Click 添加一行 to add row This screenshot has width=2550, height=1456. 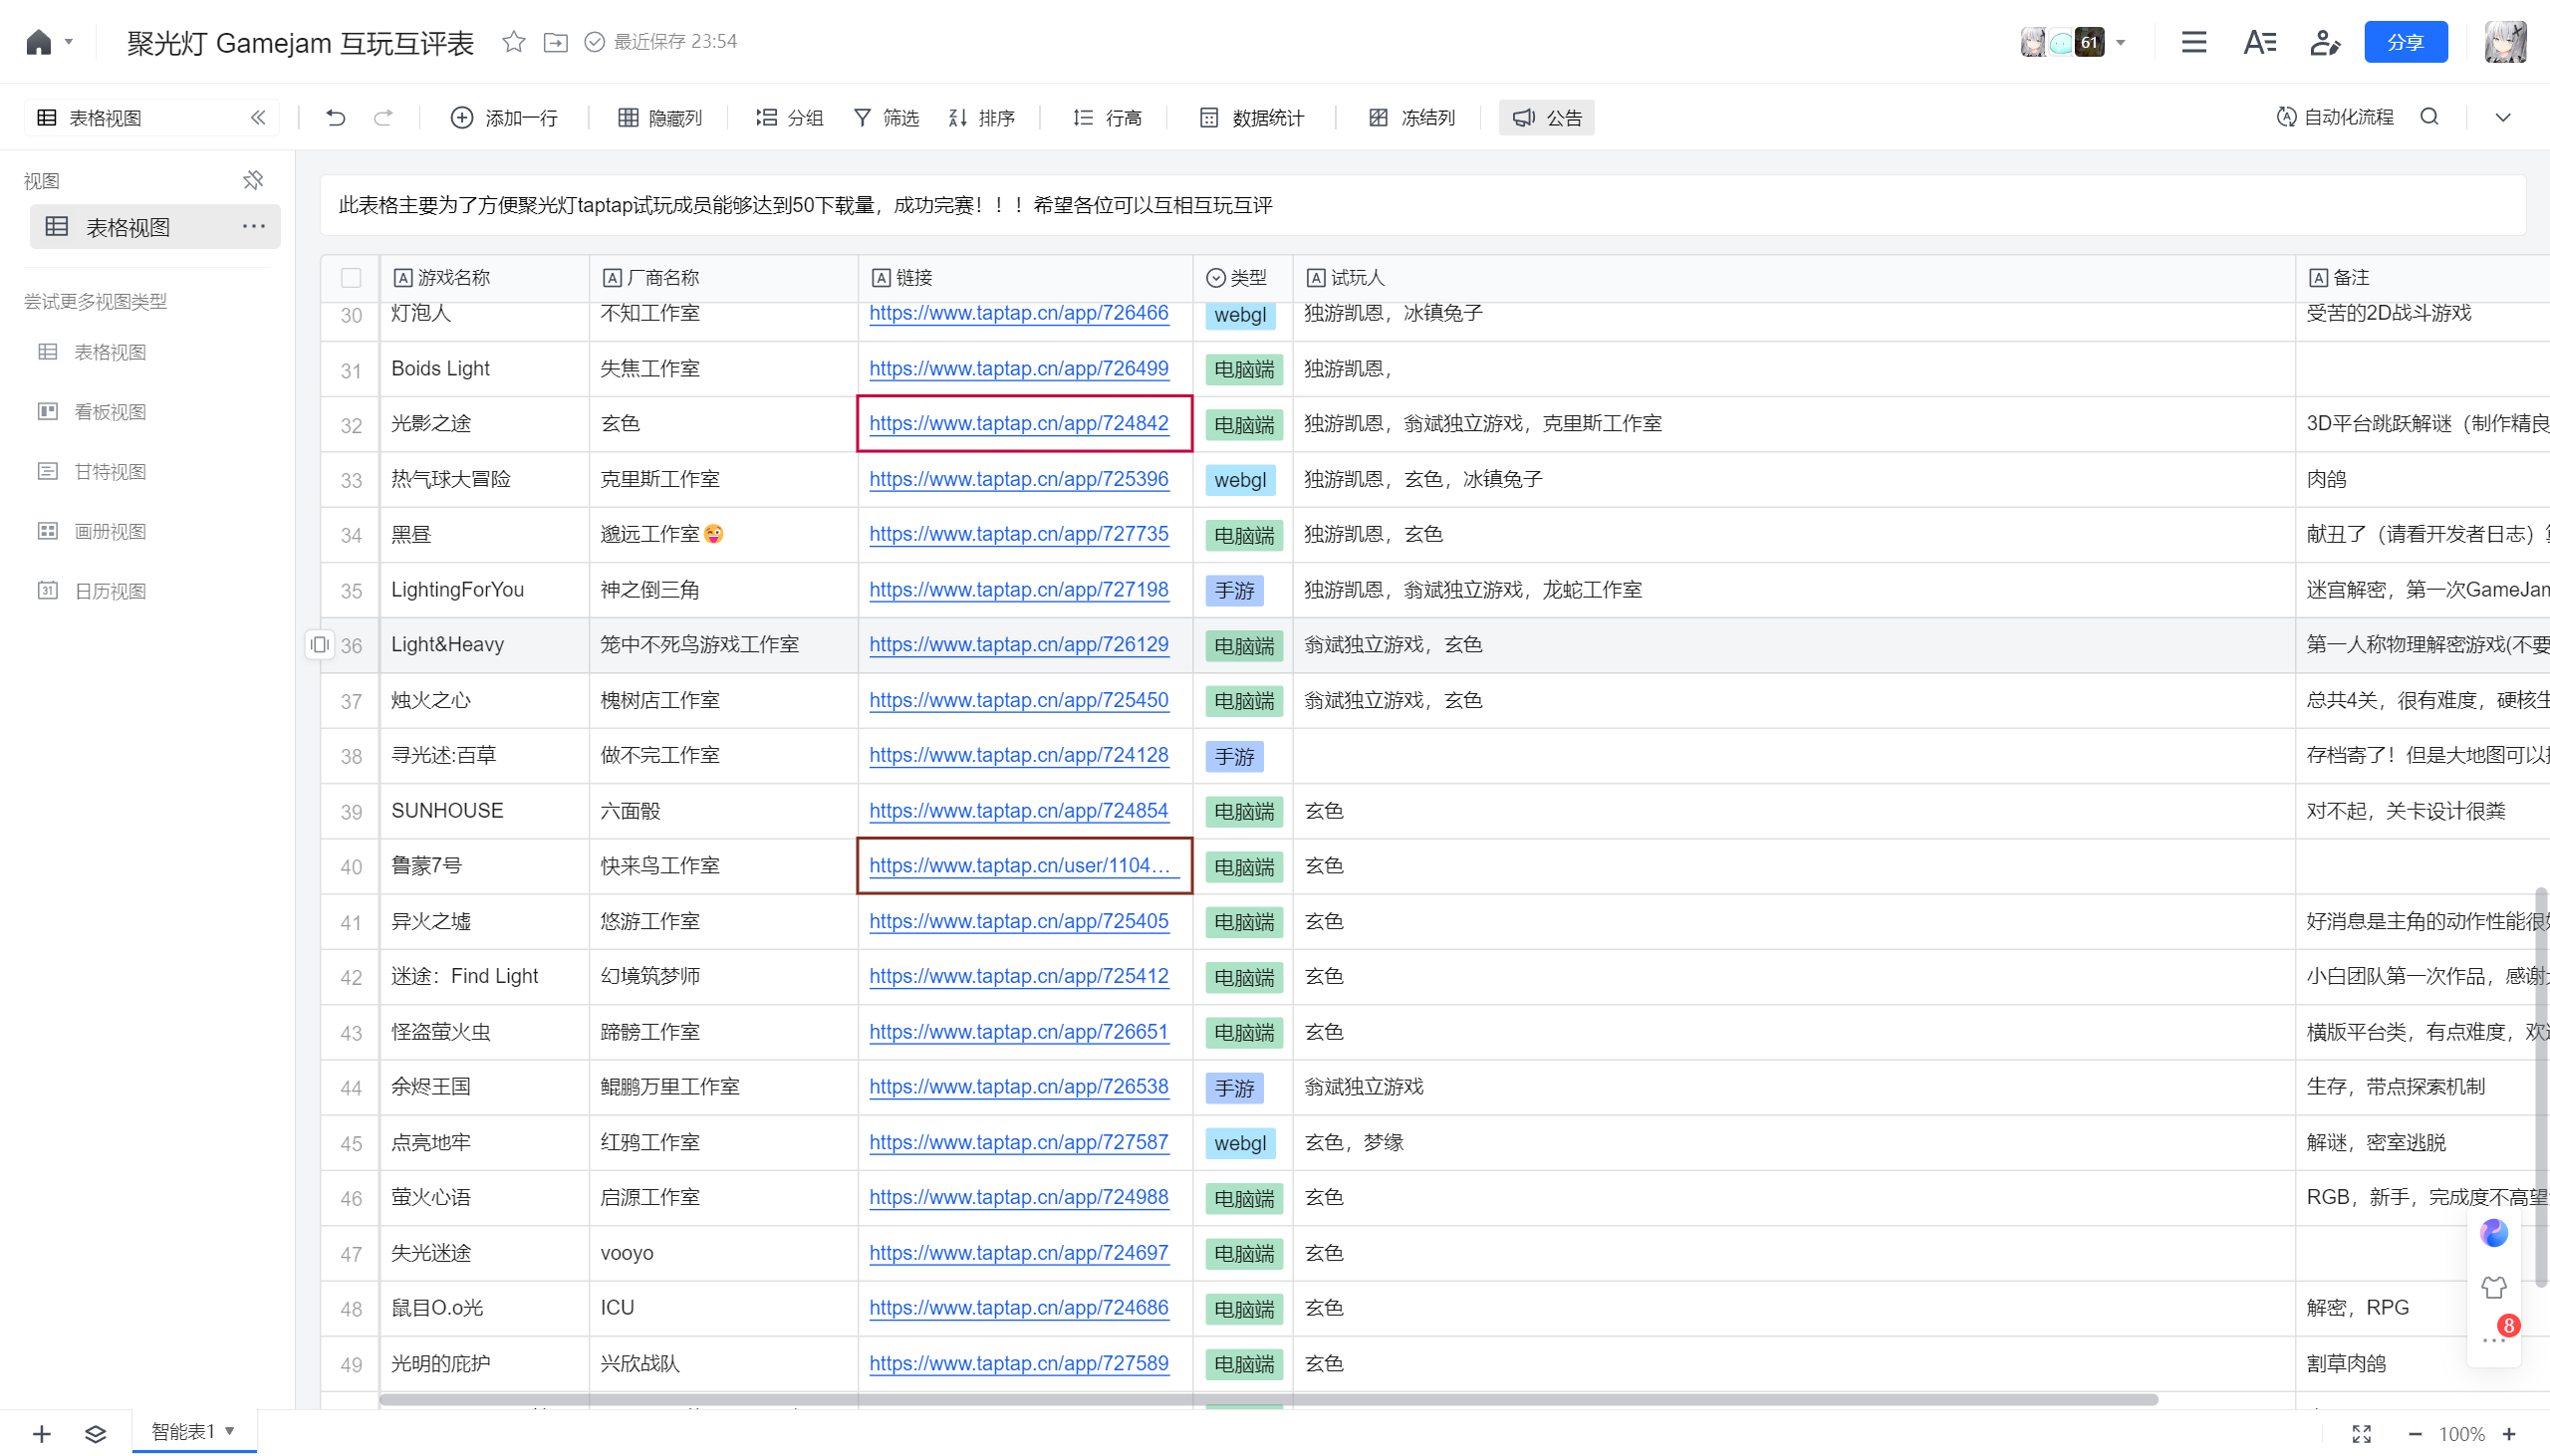pyautogui.click(x=504, y=118)
